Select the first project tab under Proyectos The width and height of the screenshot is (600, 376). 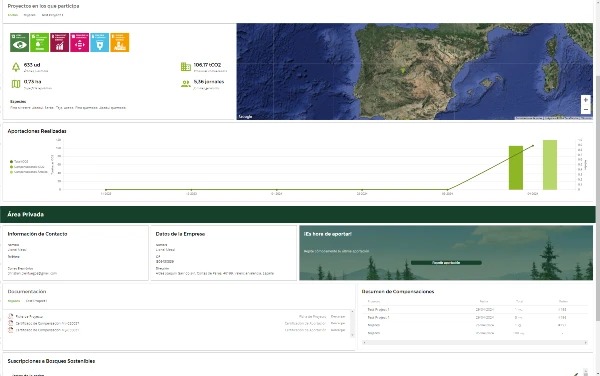coord(13,15)
